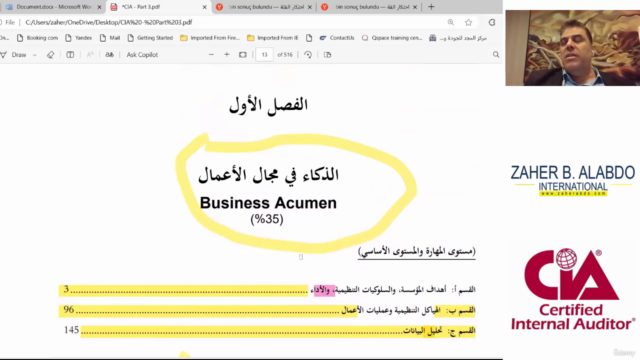Click the zoom magnifier icon in address bar
The width and height of the screenshot is (640, 360).
(451, 22)
